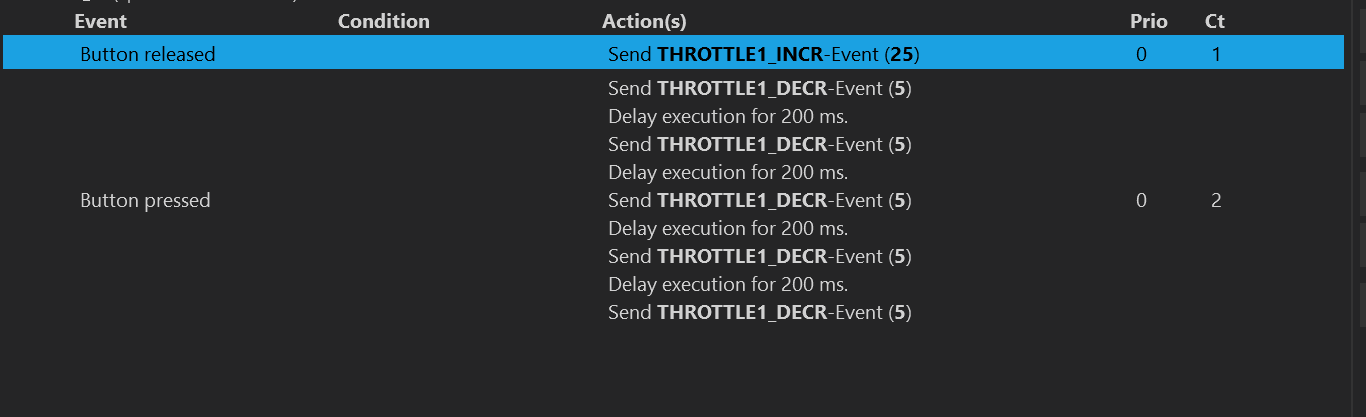Click the first THROTTLE1_DECR-Event action line

(x=759, y=88)
